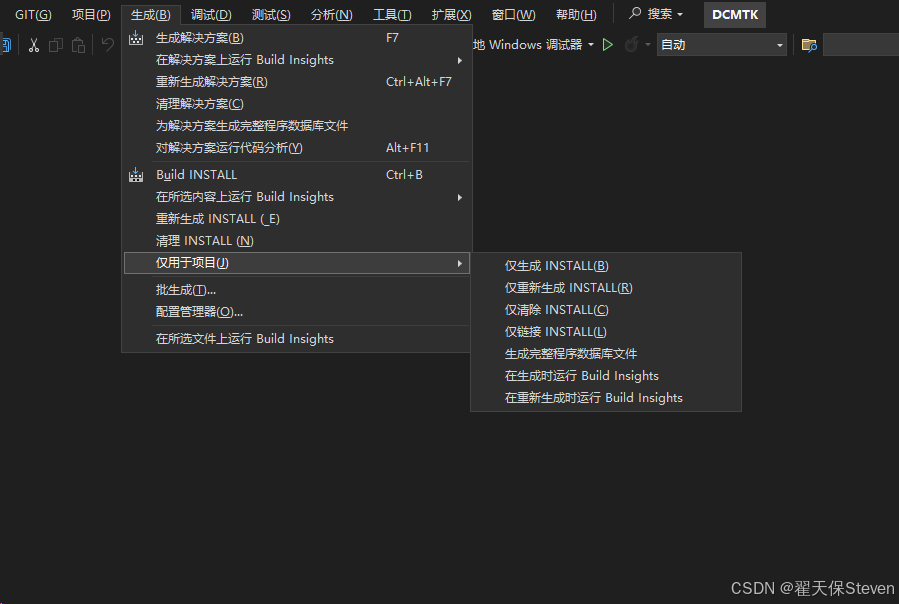Select 清理解决方案(C)
Viewport: 899px width, 604px height.
pos(296,104)
